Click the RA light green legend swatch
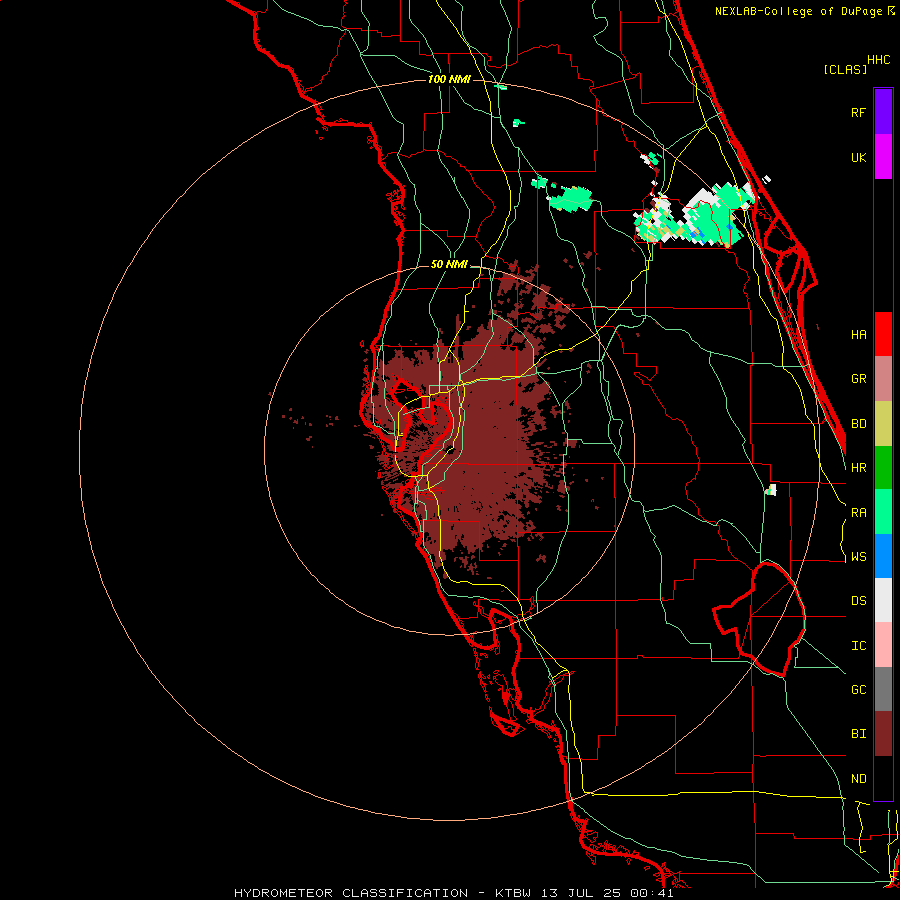The image size is (900, 900). pyautogui.click(x=883, y=512)
